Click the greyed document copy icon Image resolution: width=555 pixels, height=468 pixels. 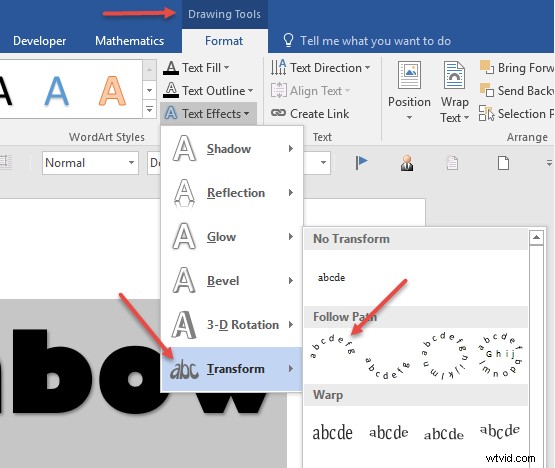click(x=452, y=163)
